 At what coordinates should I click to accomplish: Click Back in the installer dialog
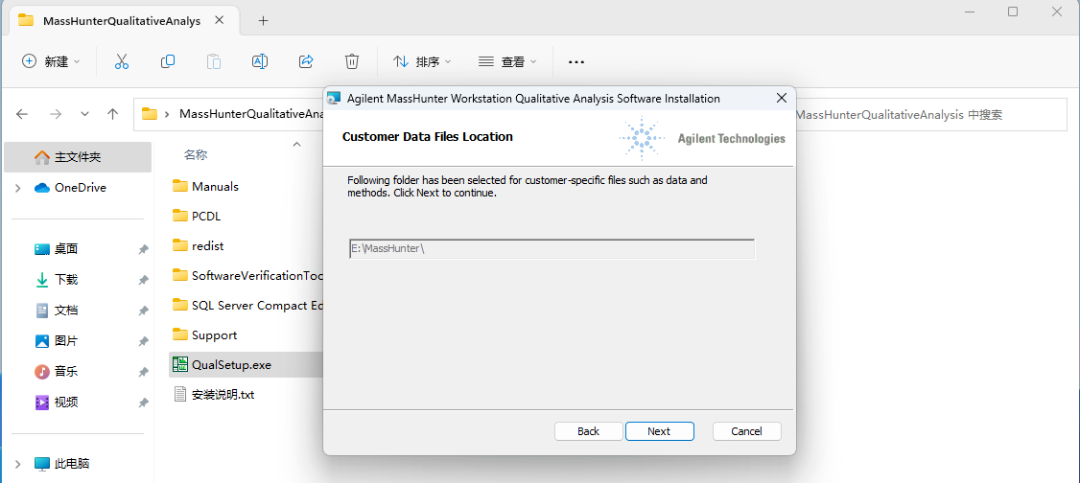(x=588, y=431)
